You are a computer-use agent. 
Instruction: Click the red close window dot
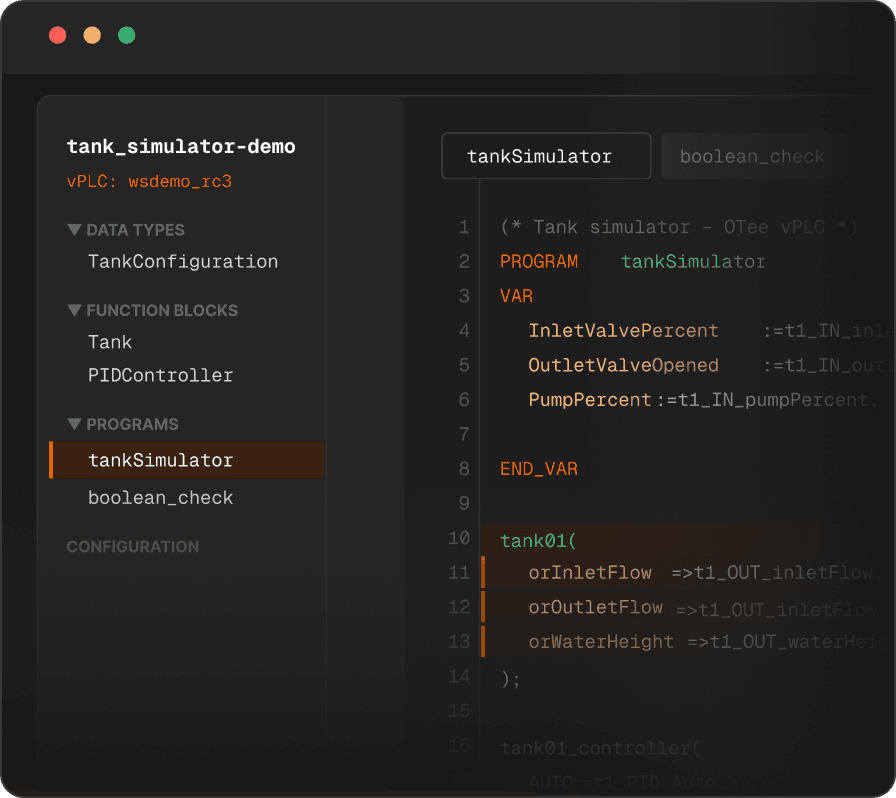click(58, 35)
